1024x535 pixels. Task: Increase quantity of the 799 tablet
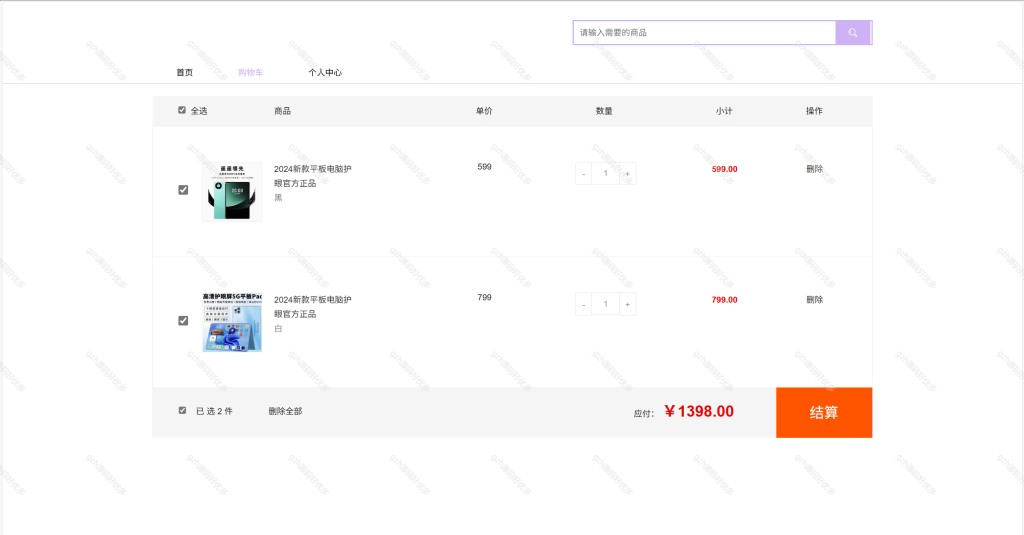[628, 304]
